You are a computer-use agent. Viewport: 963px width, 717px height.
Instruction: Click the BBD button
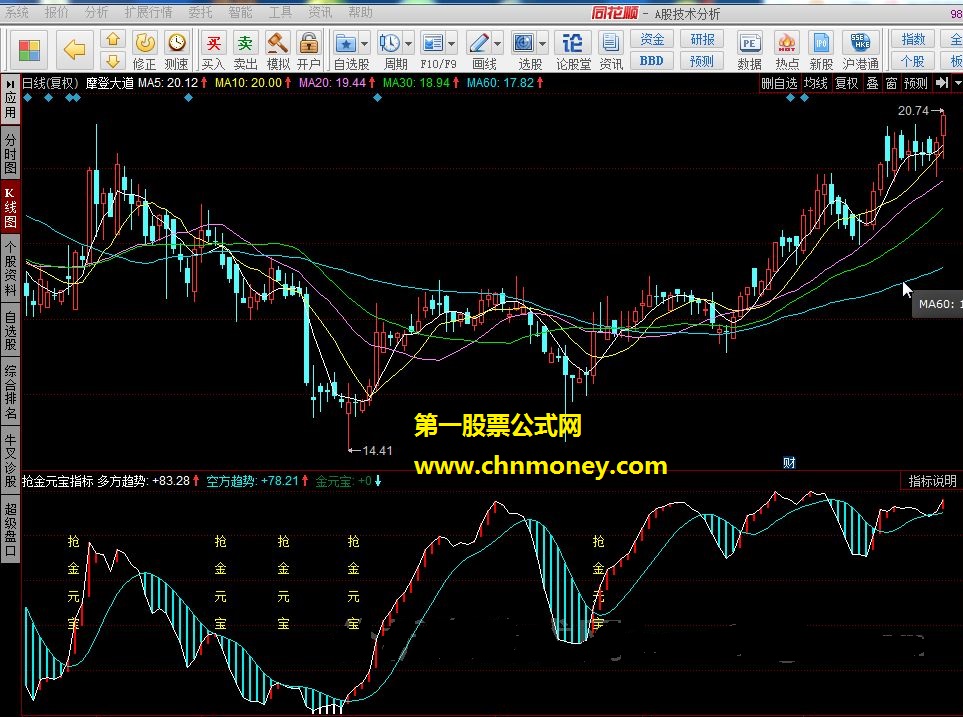[652, 61]
